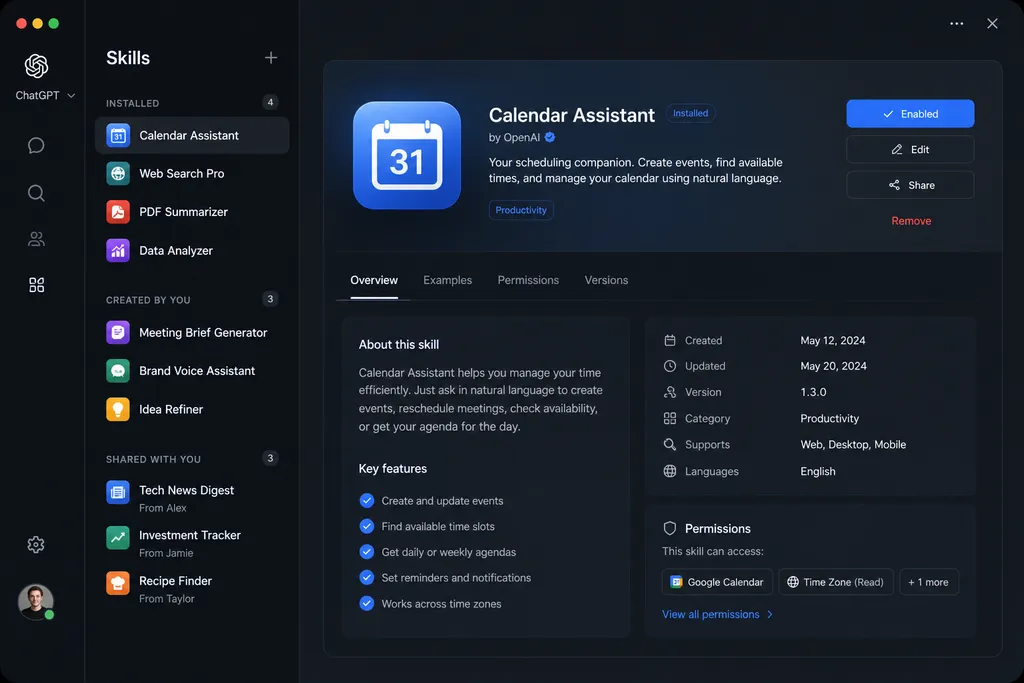Click the large Calendar Assistant app icon
Image resolution: width=1024 pixels, height=683 pixels.
point(407,155)
